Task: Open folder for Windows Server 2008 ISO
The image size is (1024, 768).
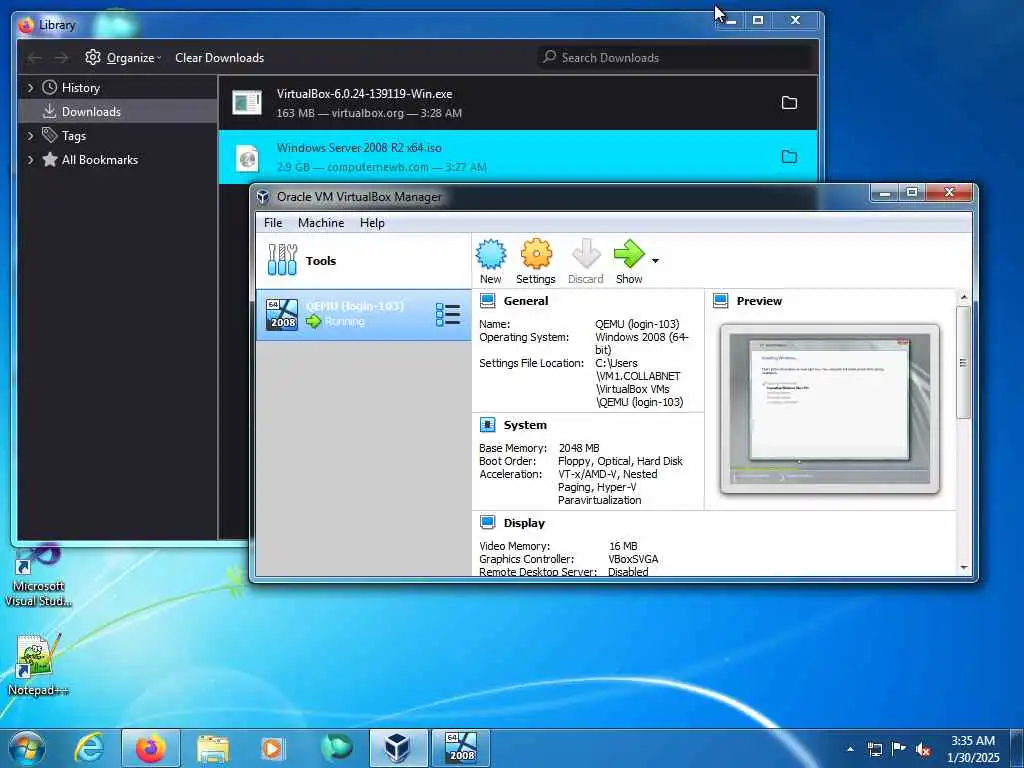Action: pos(790,157)
